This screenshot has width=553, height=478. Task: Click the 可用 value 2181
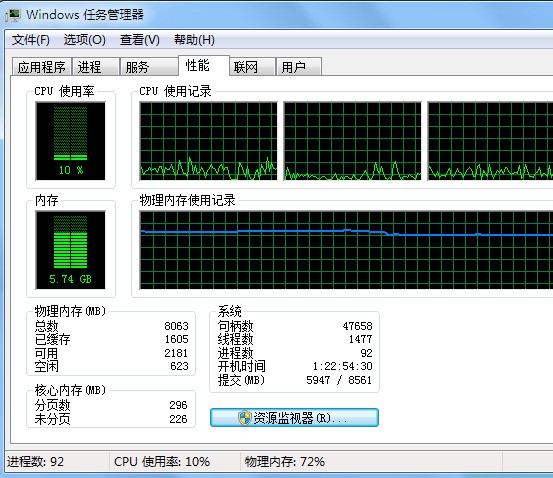tap(176, 353)
